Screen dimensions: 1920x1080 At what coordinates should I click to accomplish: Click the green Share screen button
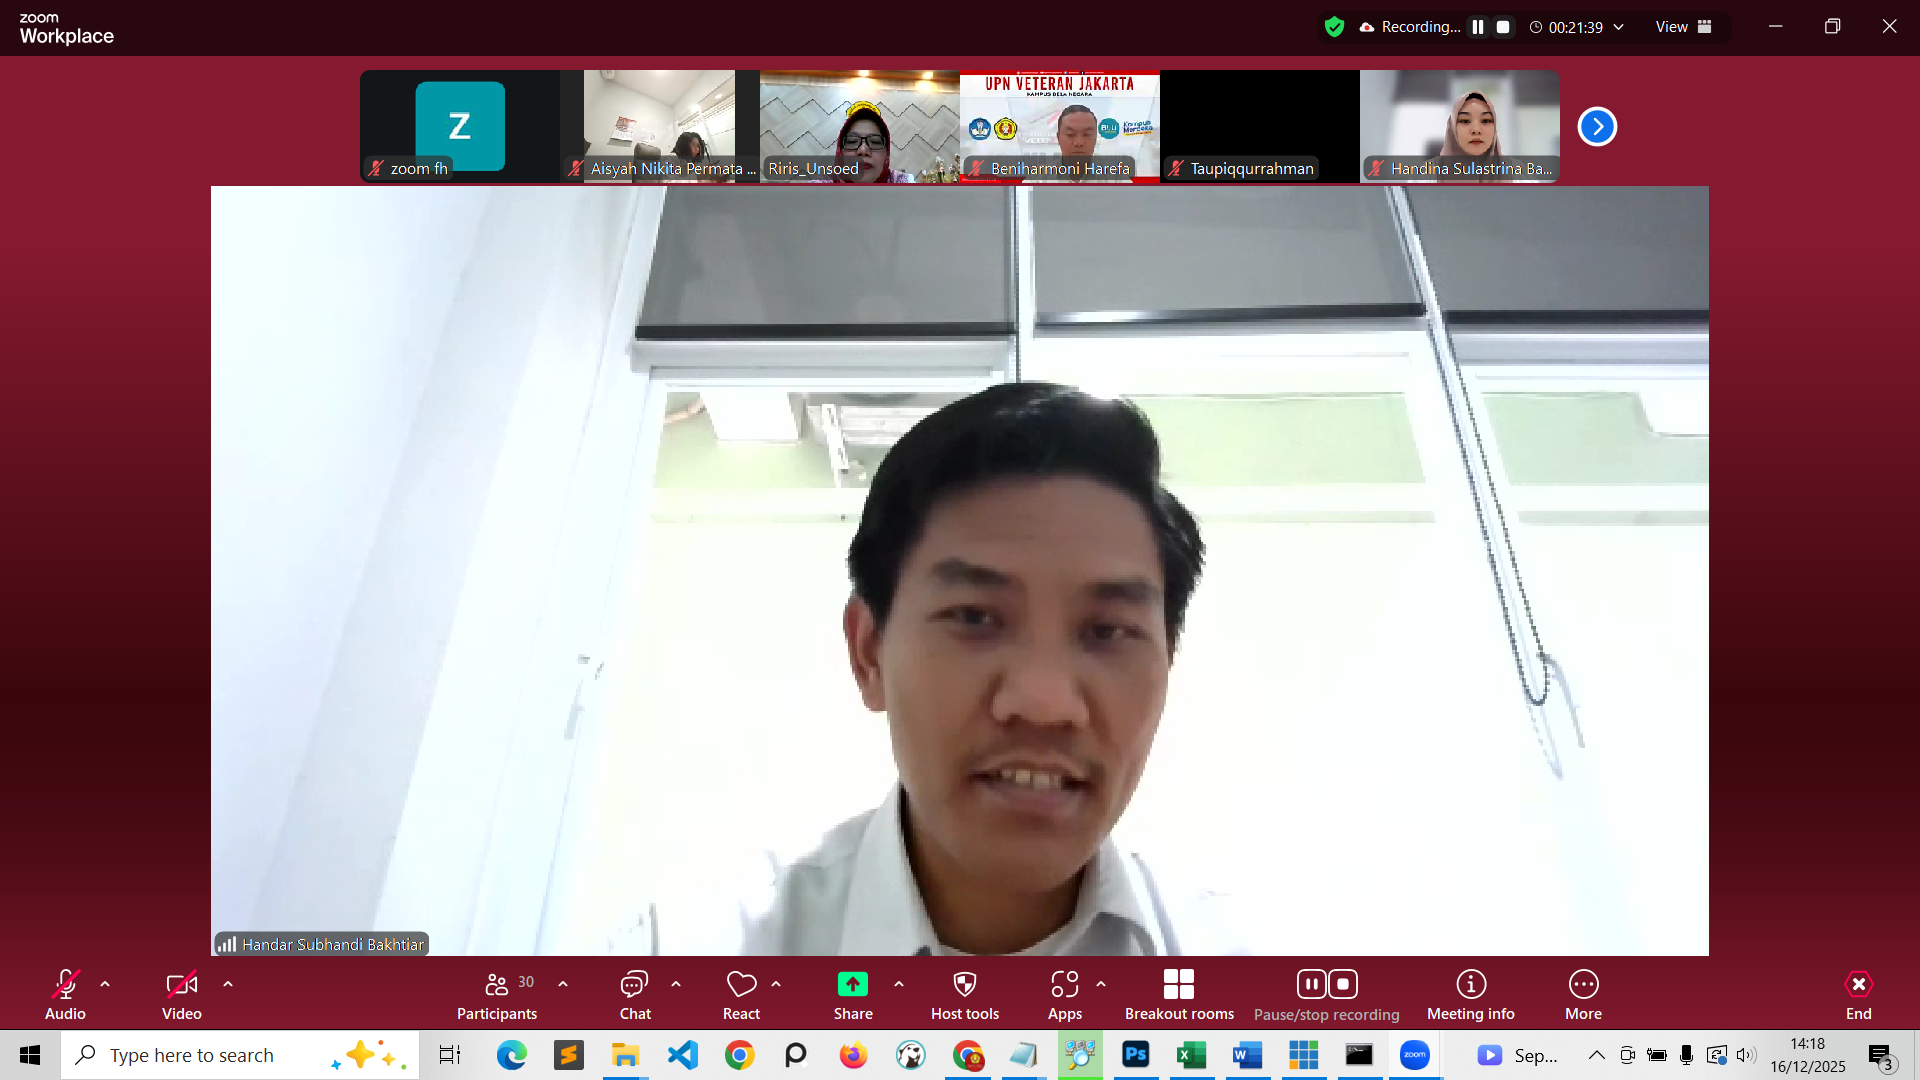click(x=852, y=985)
